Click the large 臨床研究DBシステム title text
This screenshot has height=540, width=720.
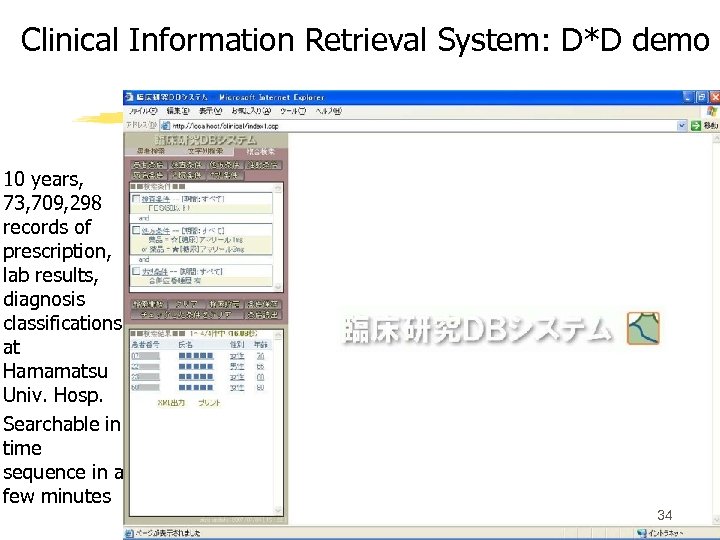click(477, 329)
